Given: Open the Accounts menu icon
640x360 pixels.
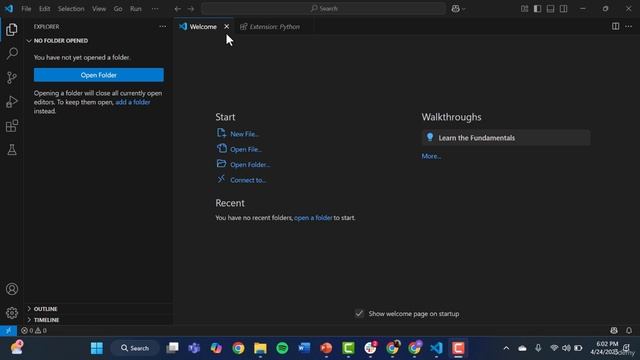Looking at the screenshot, I should tap(12, 289).
